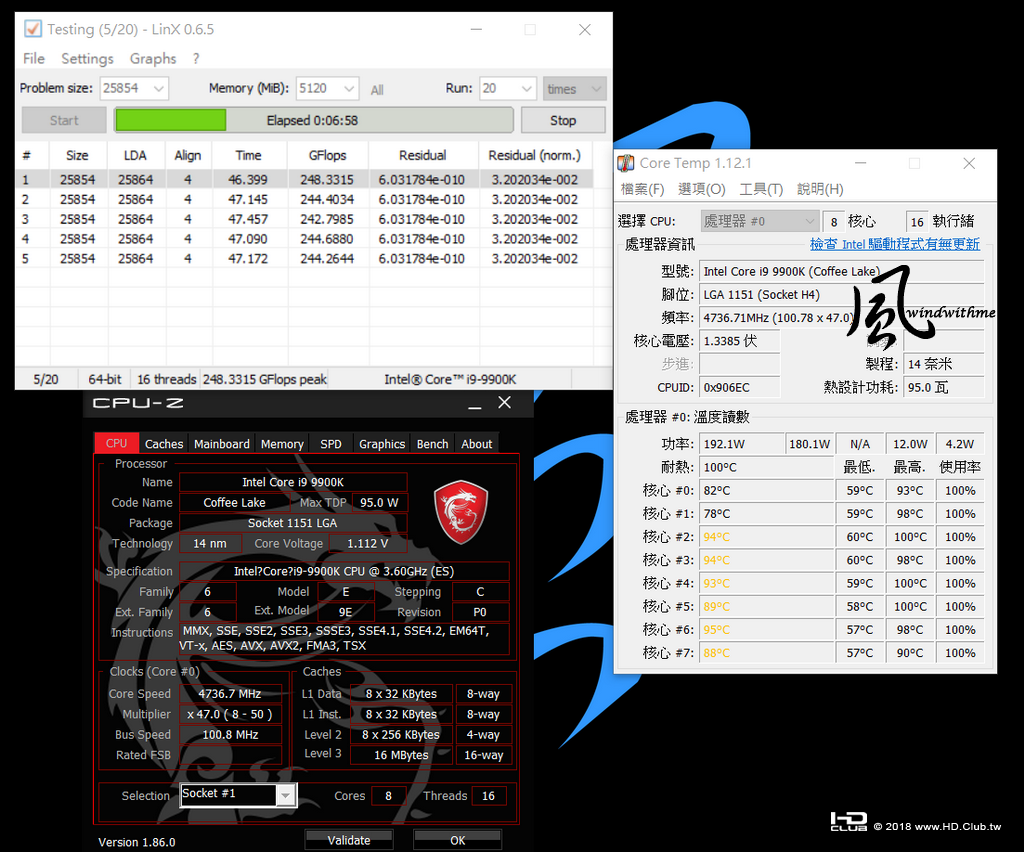Open the LinX File menu
This screenshot has width=1024, height=852.
pyautogui.click(x=34, y=59)
